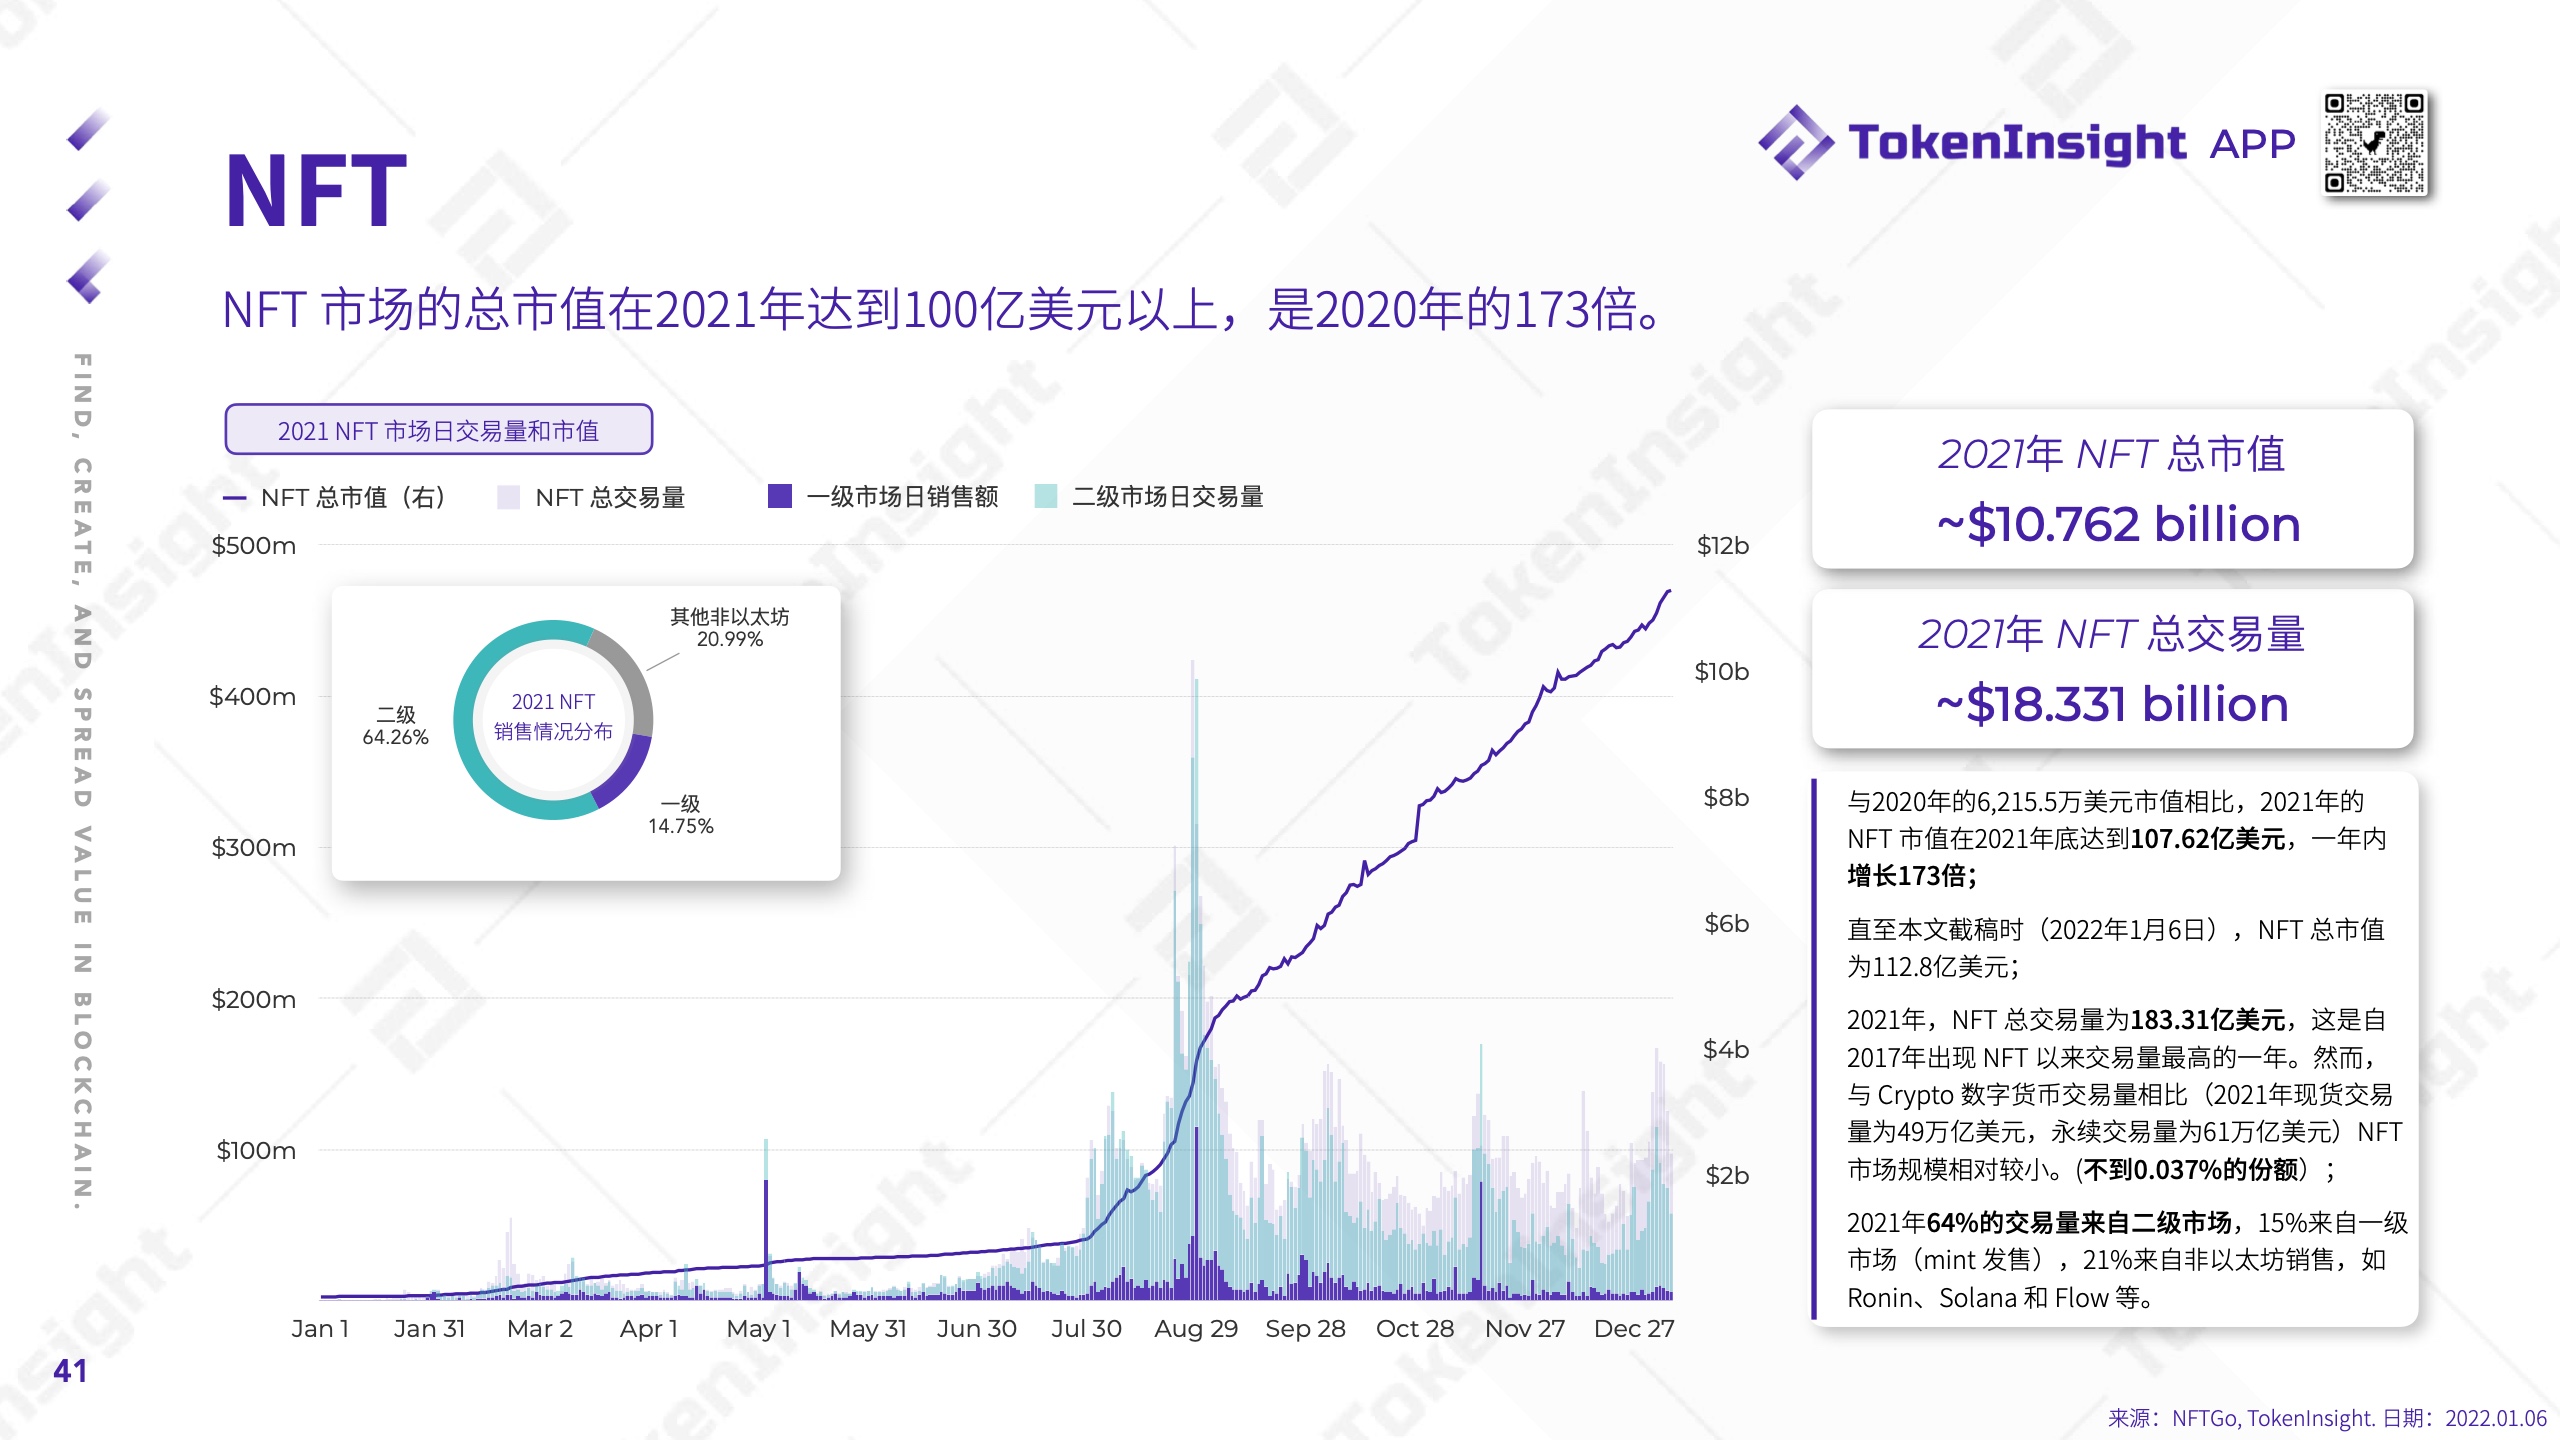This screenshot has height=1440, width=2560.
Task: Click the Jun 30 date label
Action: pos(977,1329)
